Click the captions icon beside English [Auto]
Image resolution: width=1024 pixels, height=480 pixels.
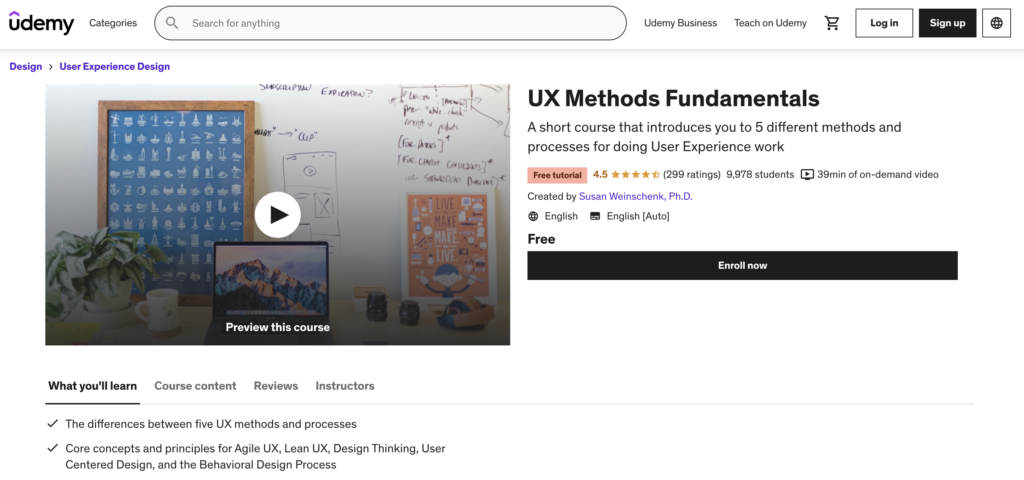595,216
